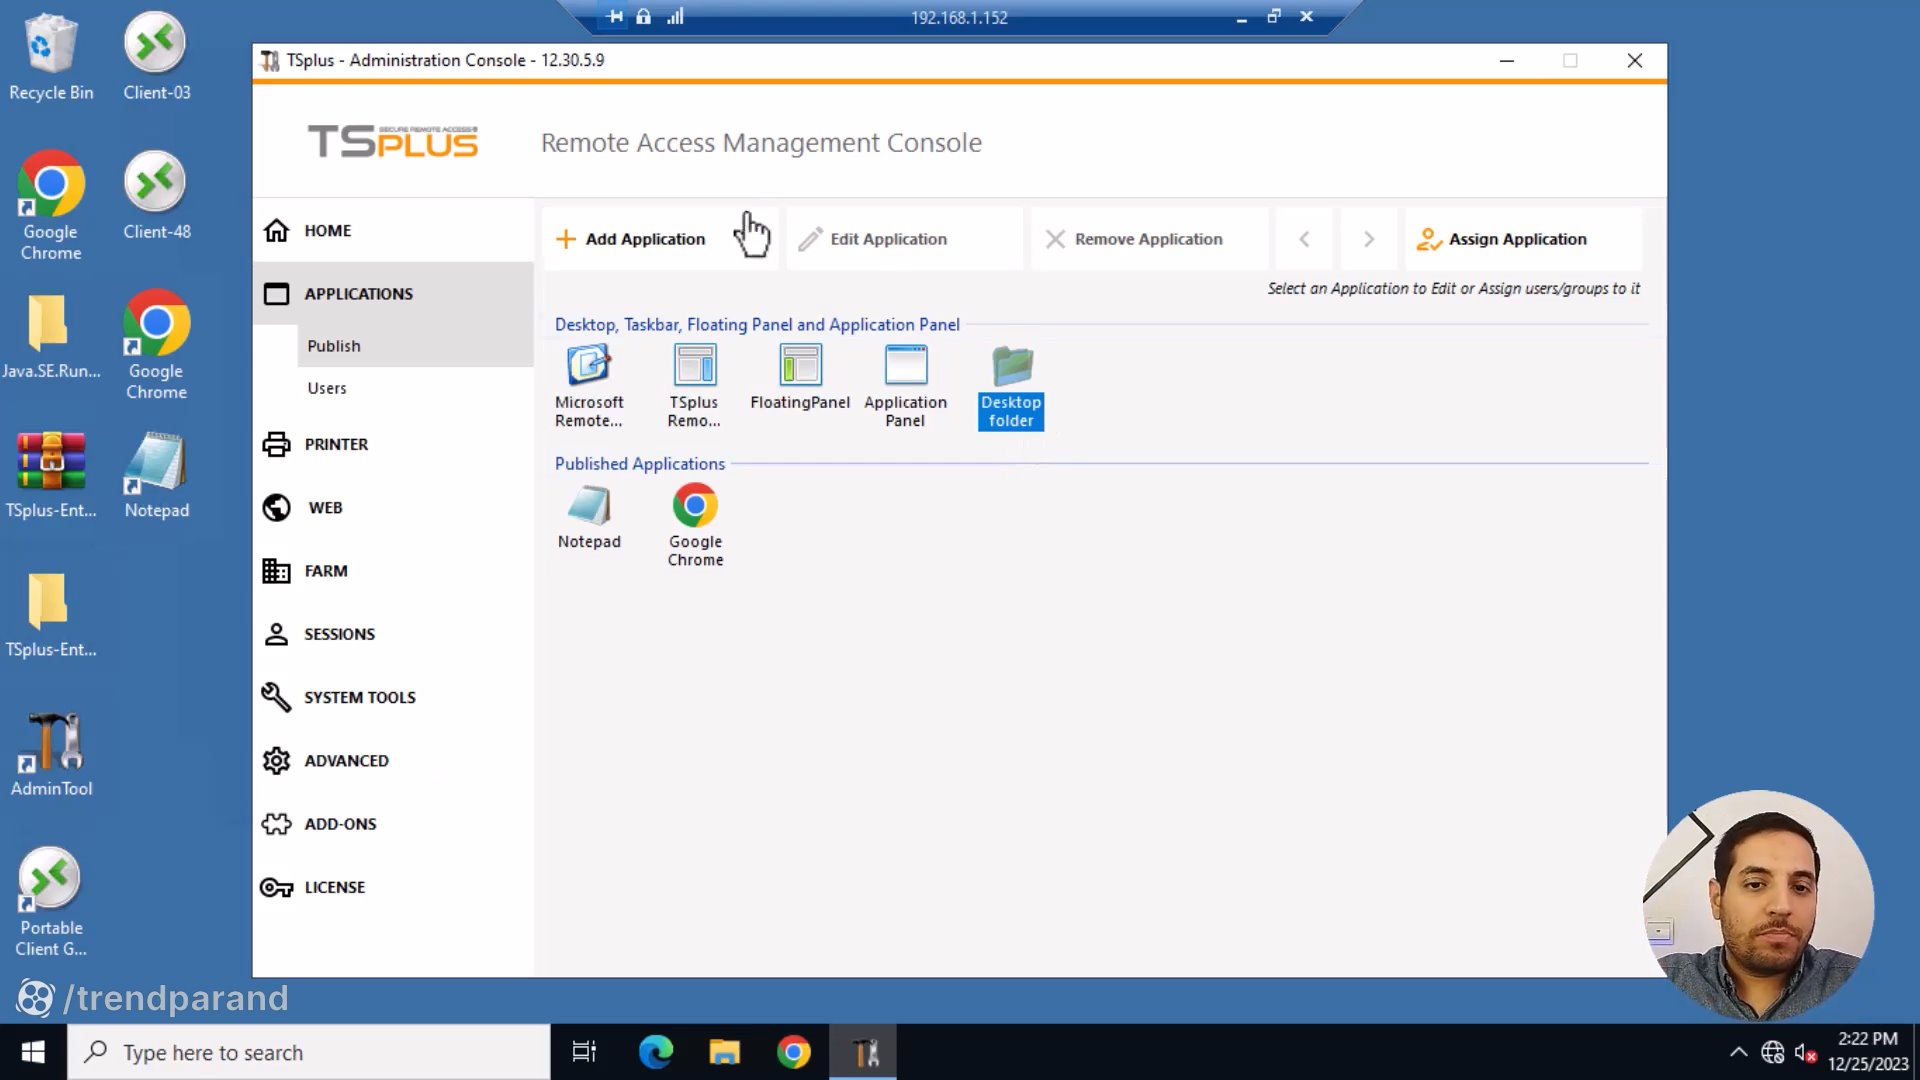The image size is (1920, 1080).
Task: Select the Publish submenu item
Action: (x=415, y=346)
